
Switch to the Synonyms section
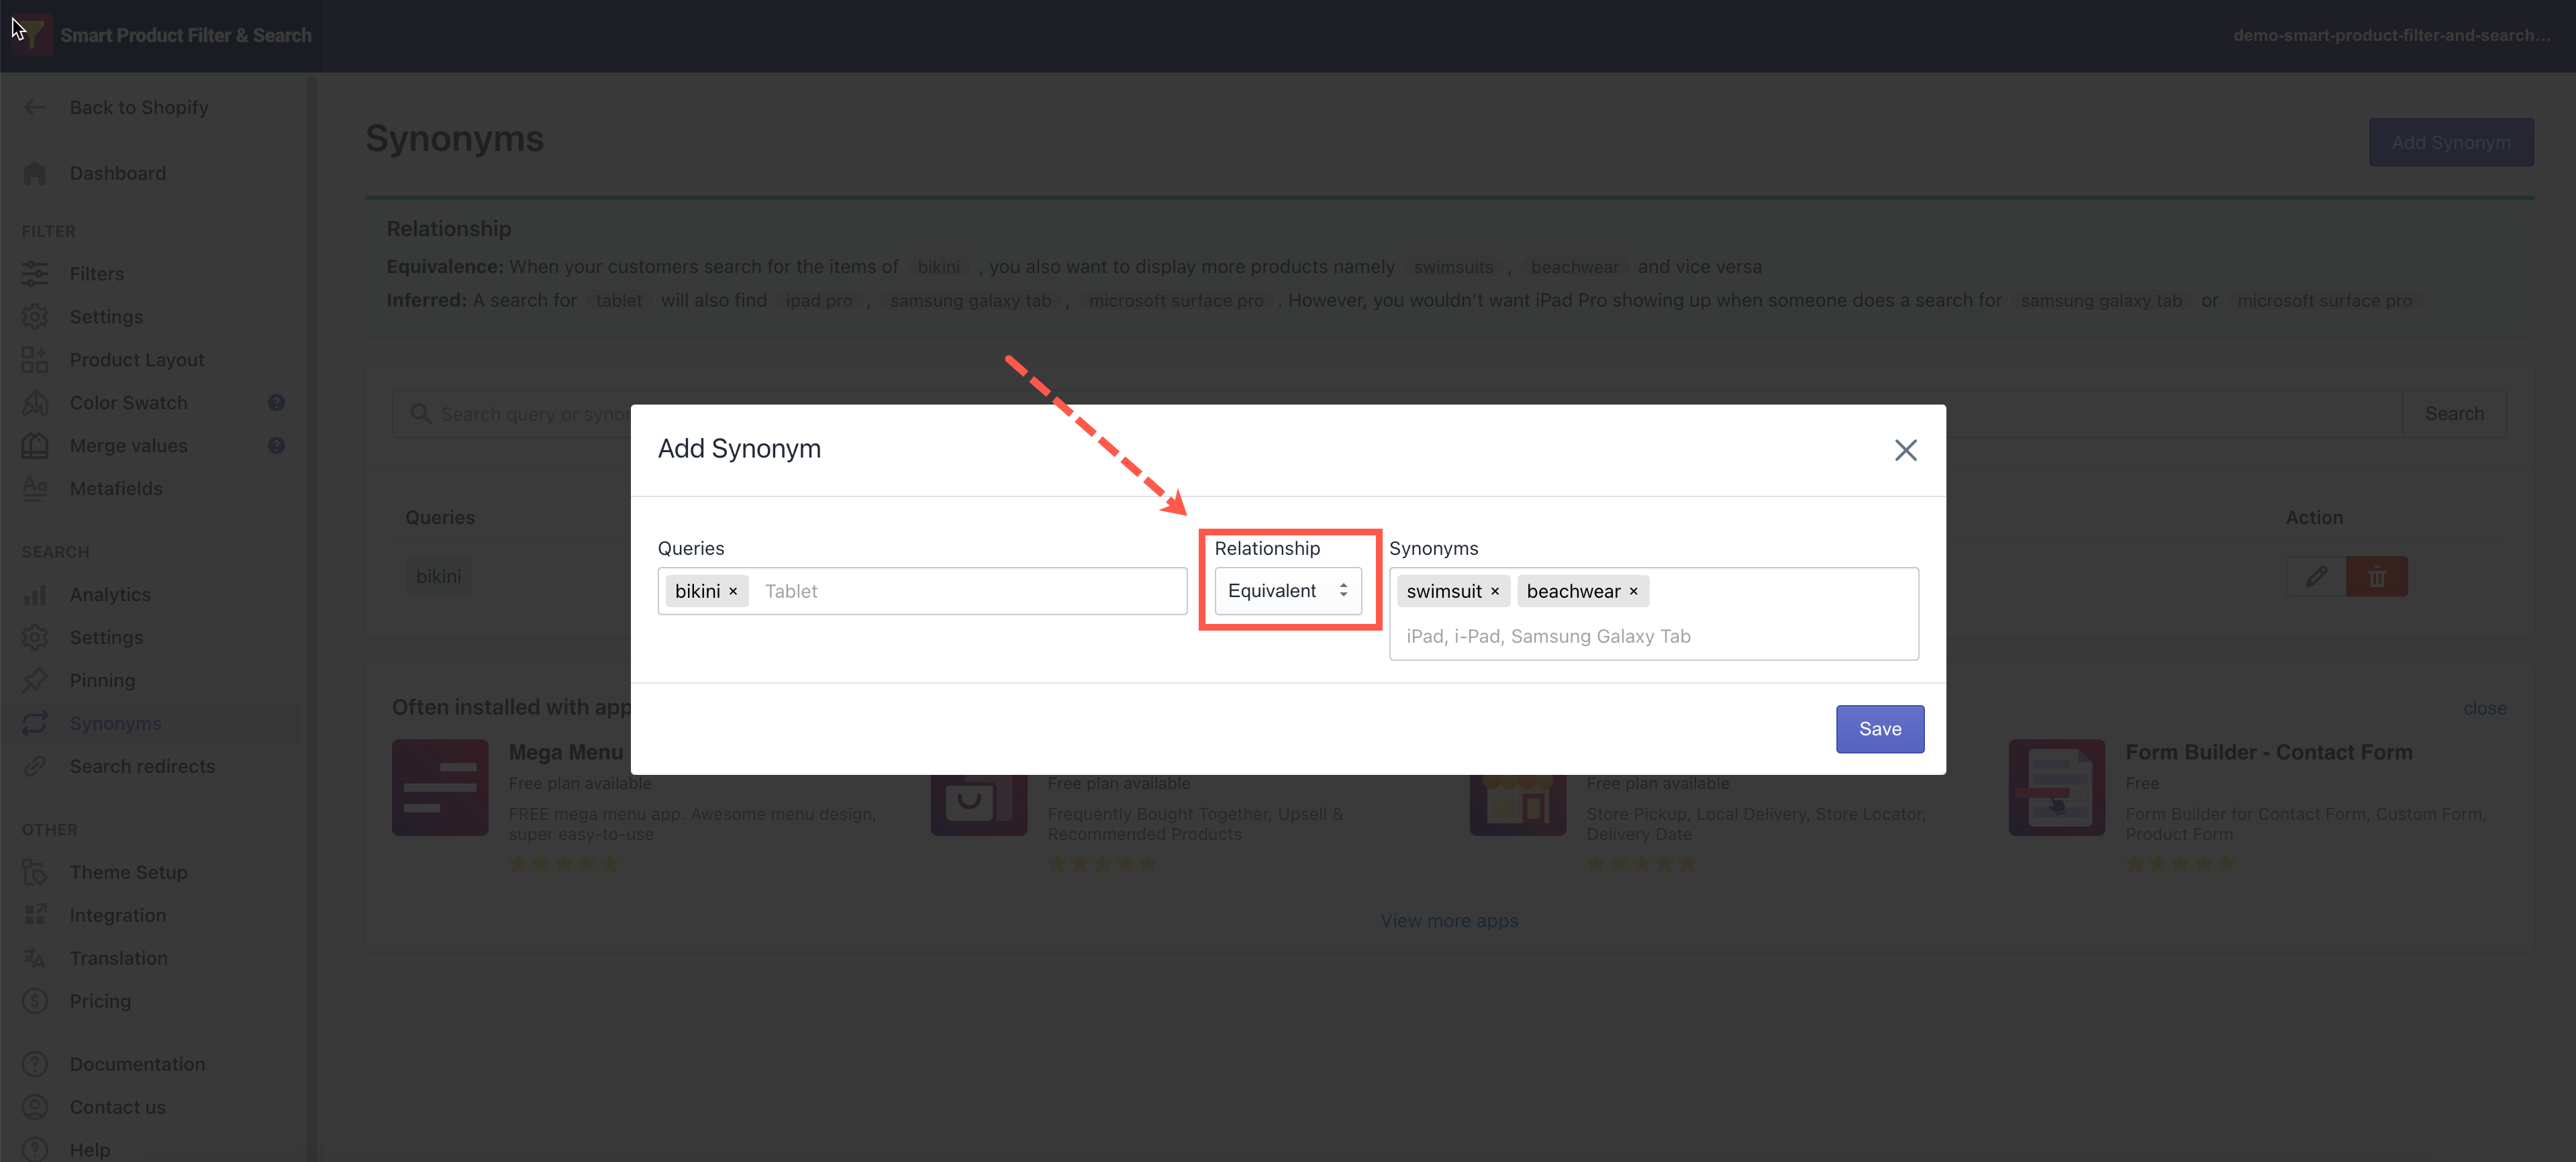point(115,722)
